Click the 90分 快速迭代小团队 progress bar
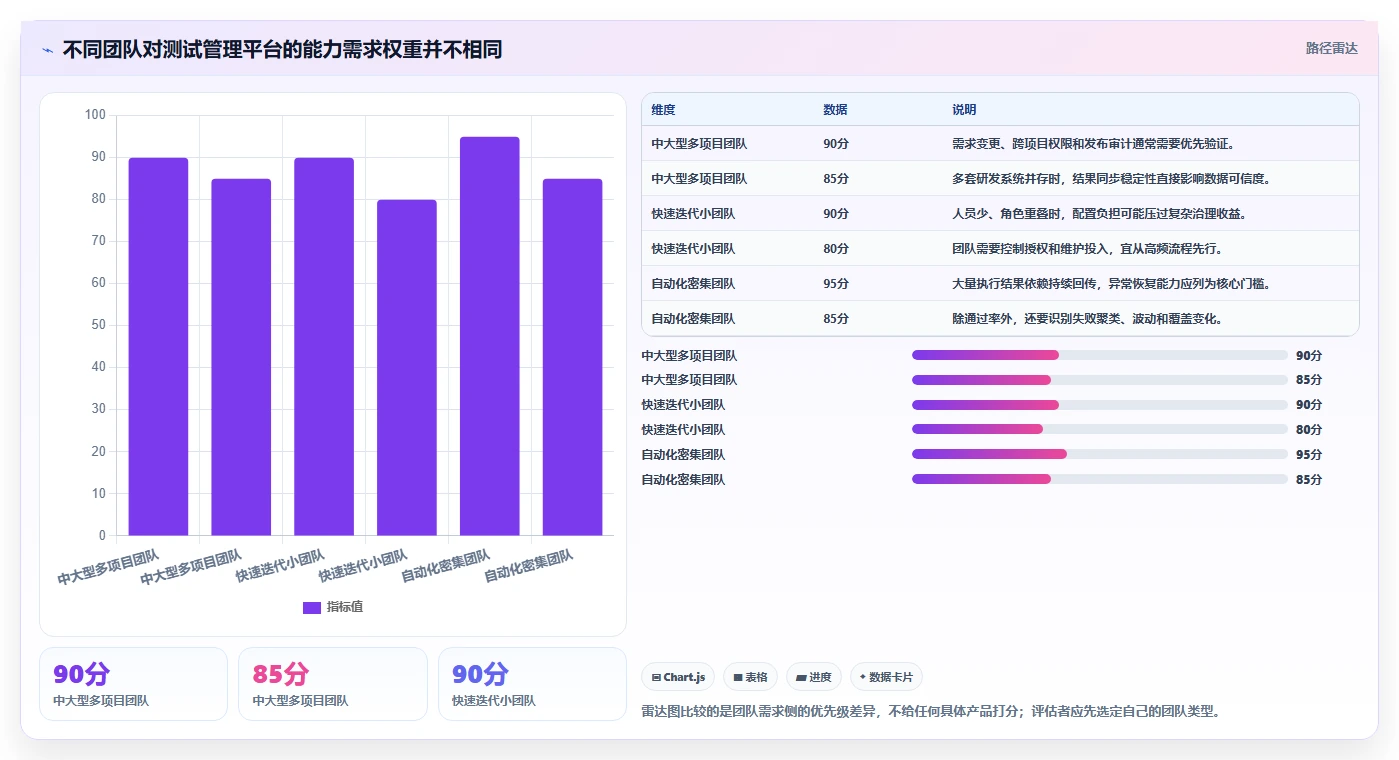This screenshot has width=1399, height=760. point(1100,405)
